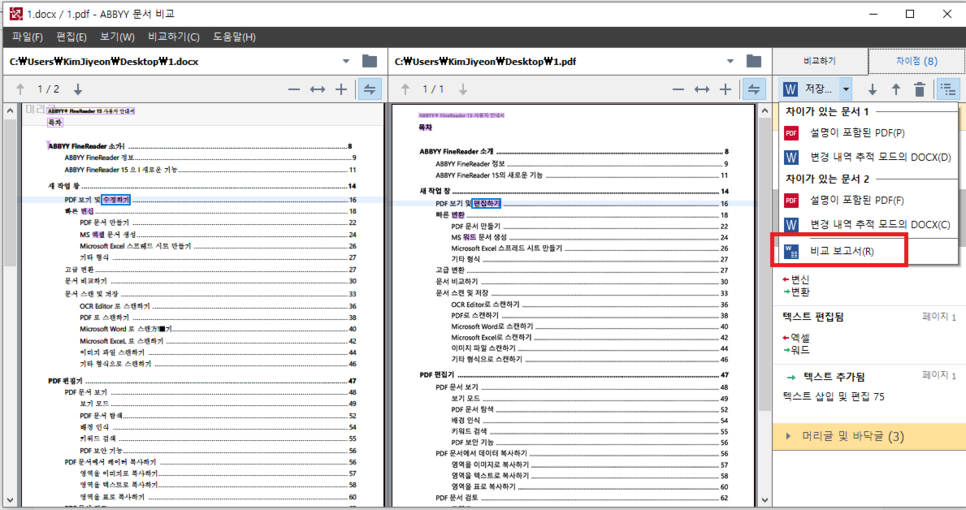Screen dimensions: 966x510
Task: Open the 도움말(H) menu
Action: point(234,37)
